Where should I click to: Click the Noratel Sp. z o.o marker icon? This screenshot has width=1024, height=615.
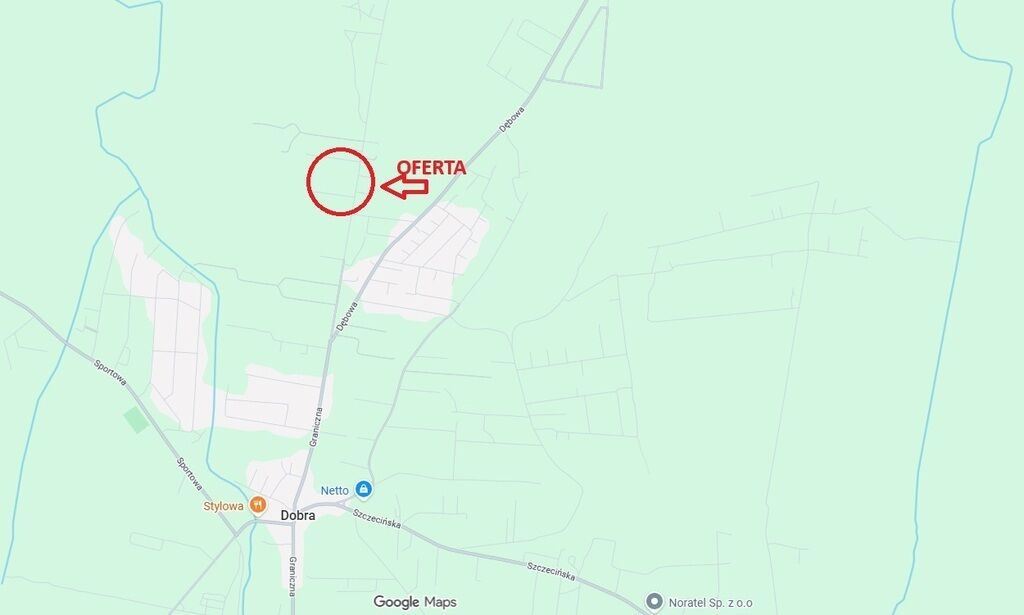click(654, 602)
